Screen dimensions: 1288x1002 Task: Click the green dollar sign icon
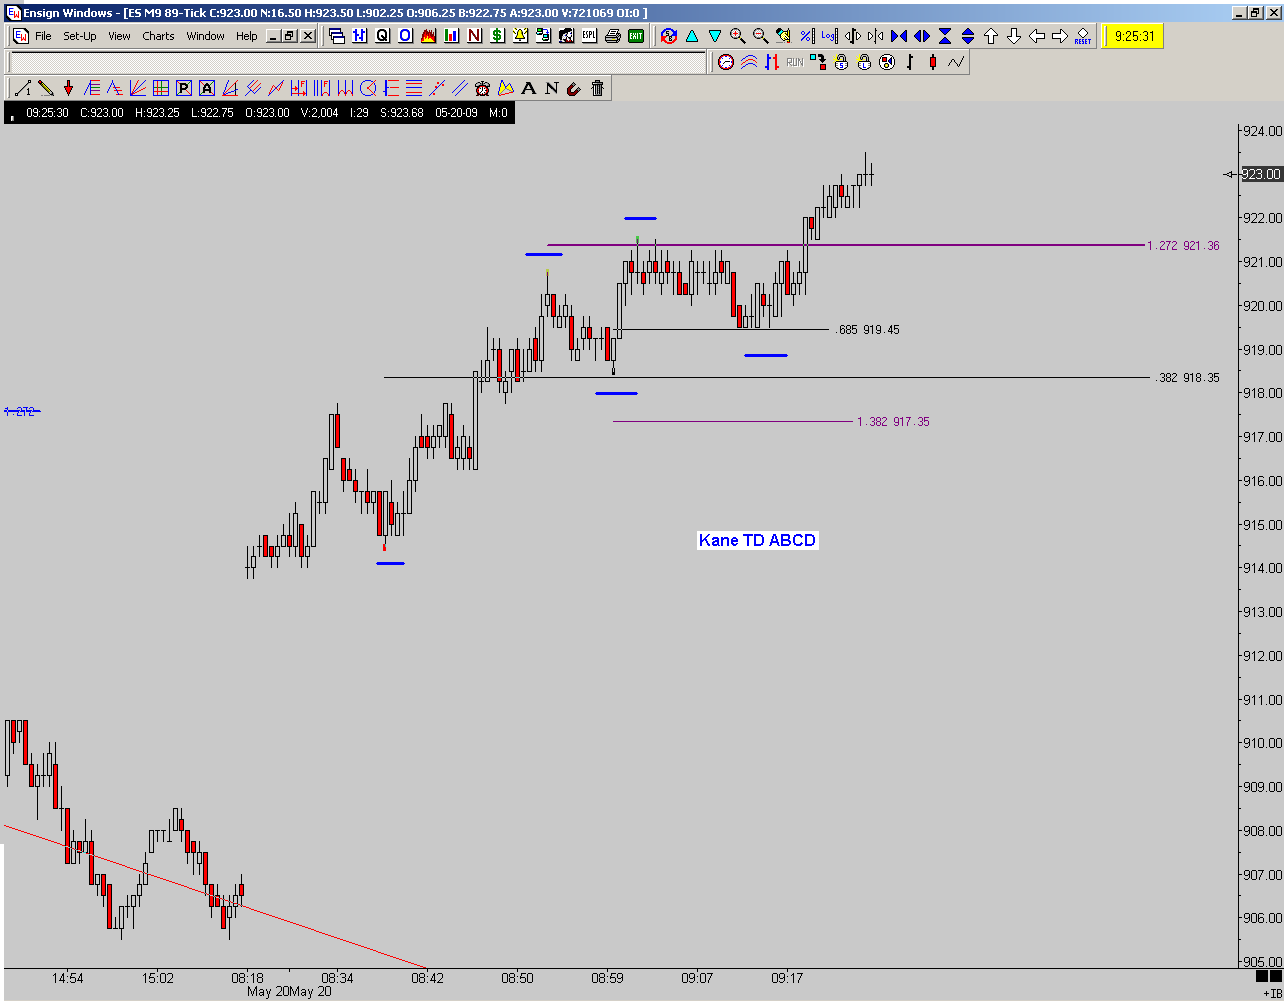click(x=498, y=36)
